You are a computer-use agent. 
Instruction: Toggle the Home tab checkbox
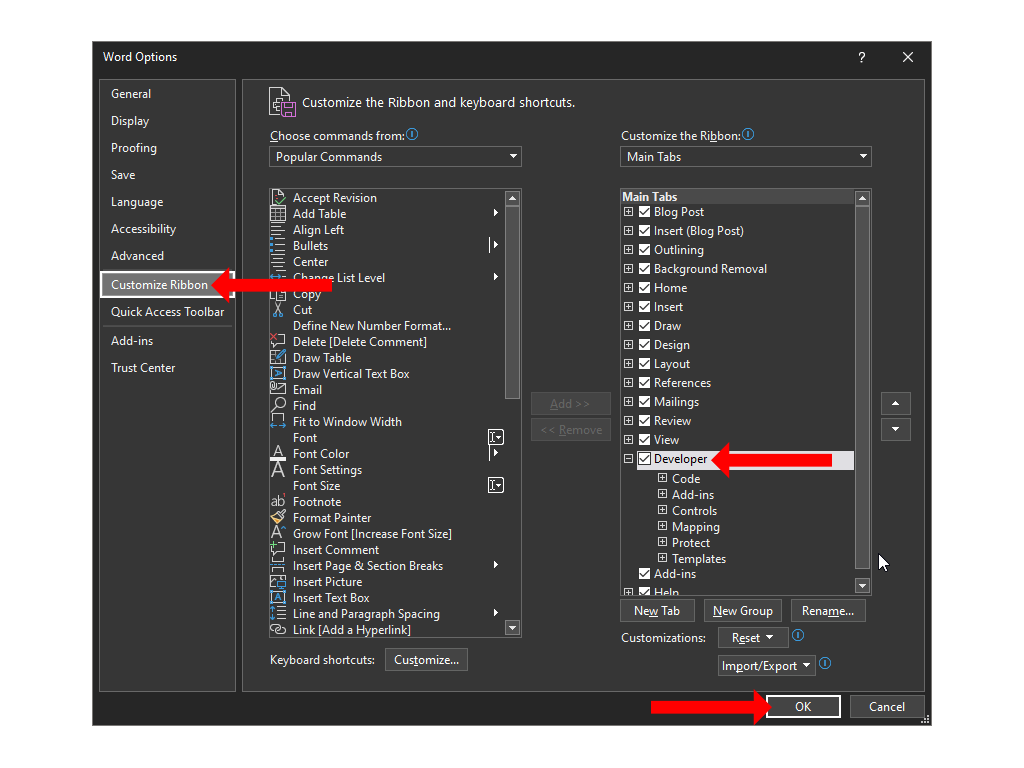(645, 287)
